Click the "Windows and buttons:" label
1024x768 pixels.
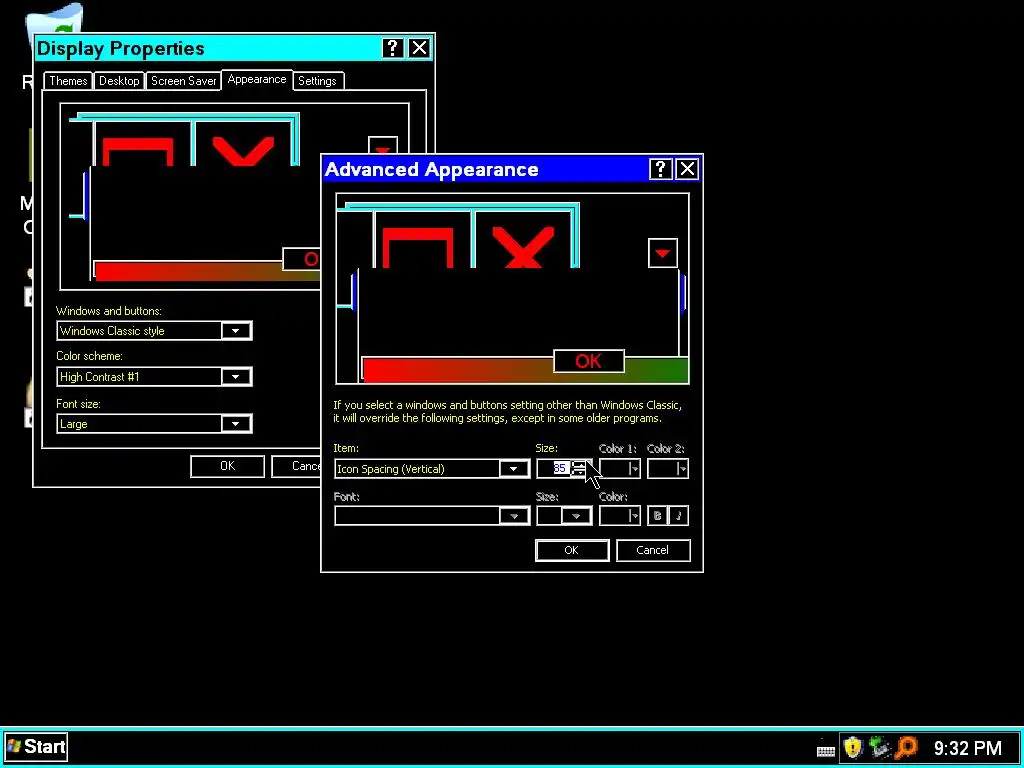108,311
